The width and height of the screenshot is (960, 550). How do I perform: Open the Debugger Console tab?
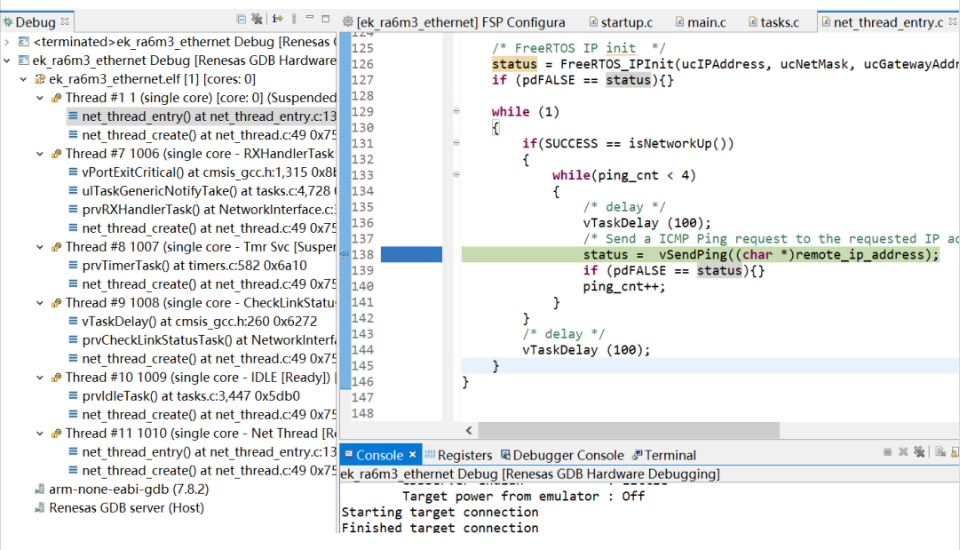[563, 455]
